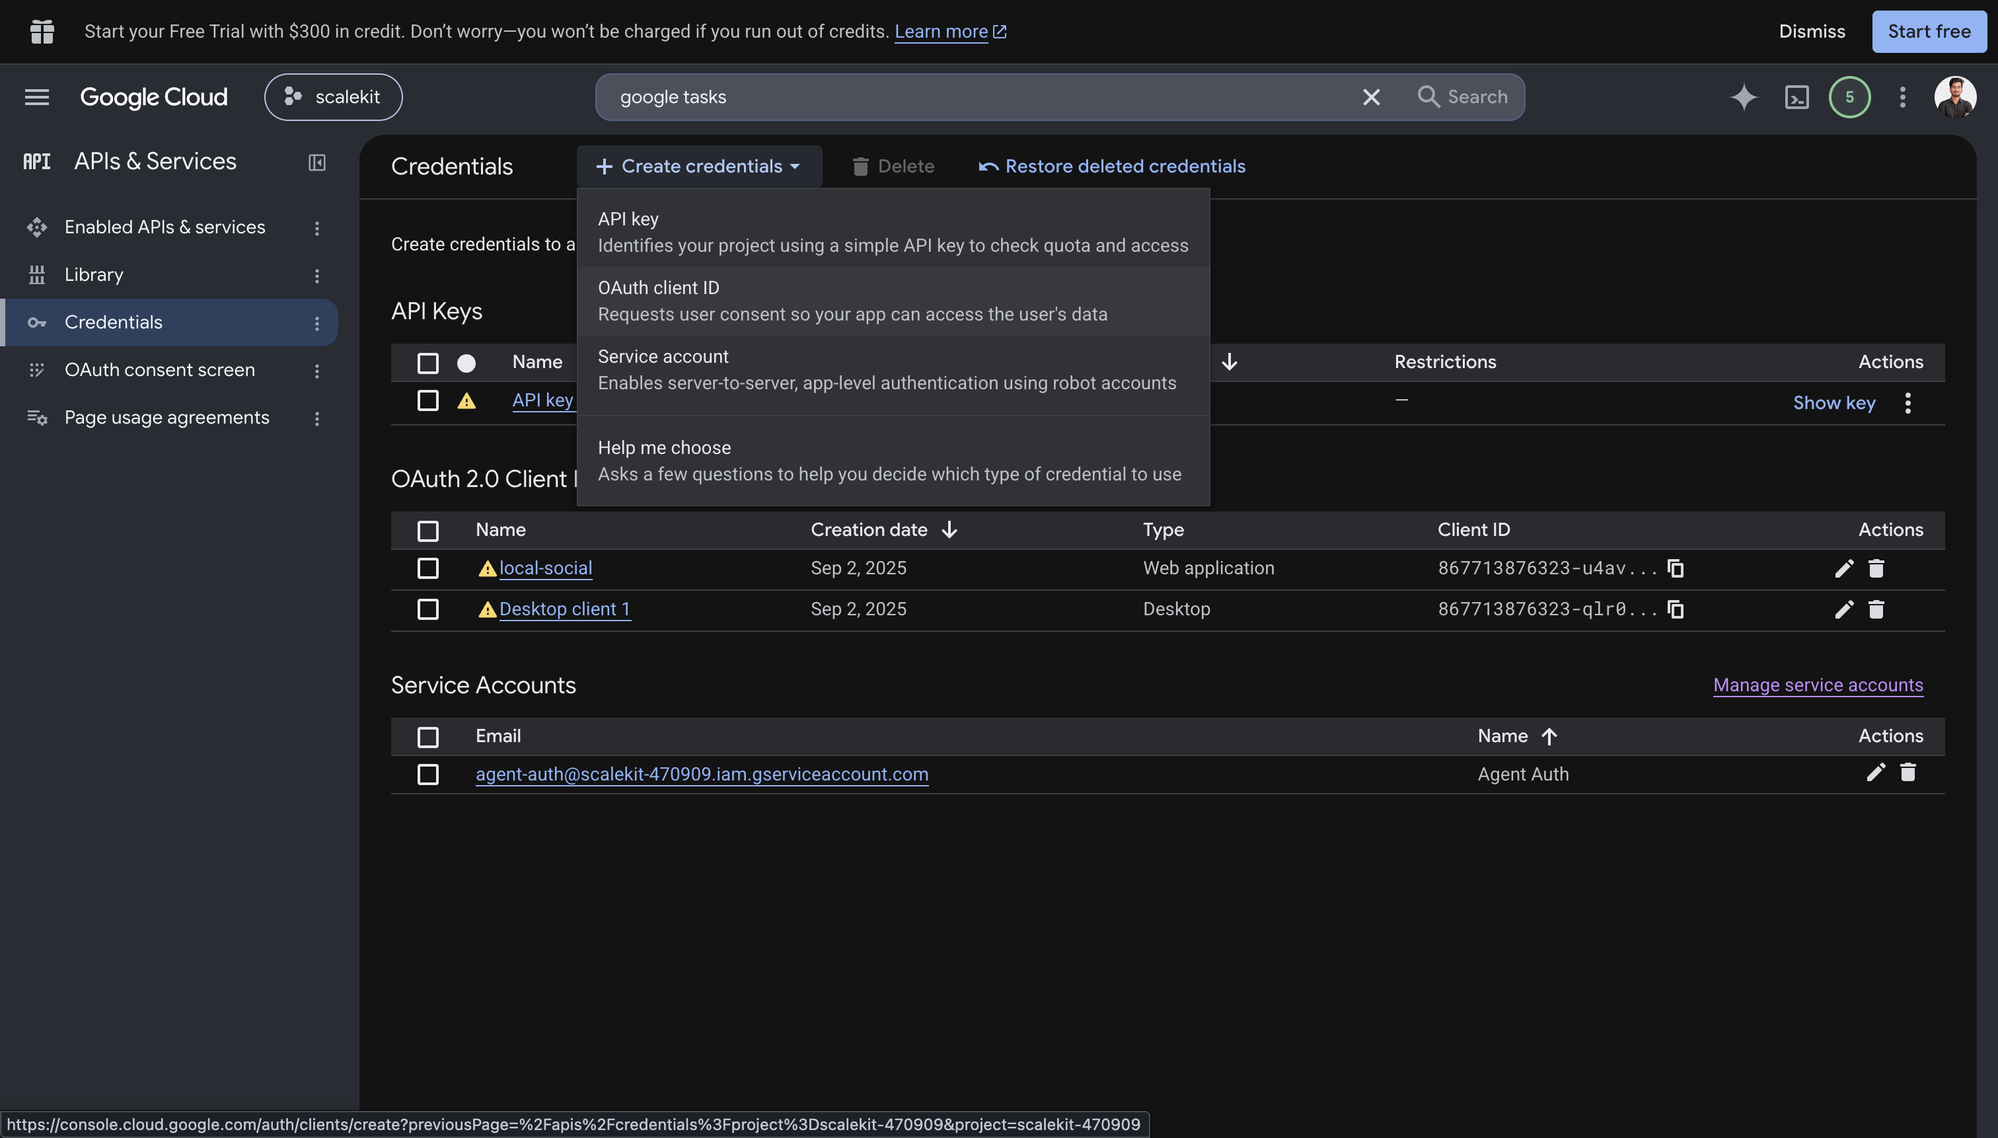Select Help me choose menu option
This screenshot has height=1138, width=1998.
(x=893, y=461)
